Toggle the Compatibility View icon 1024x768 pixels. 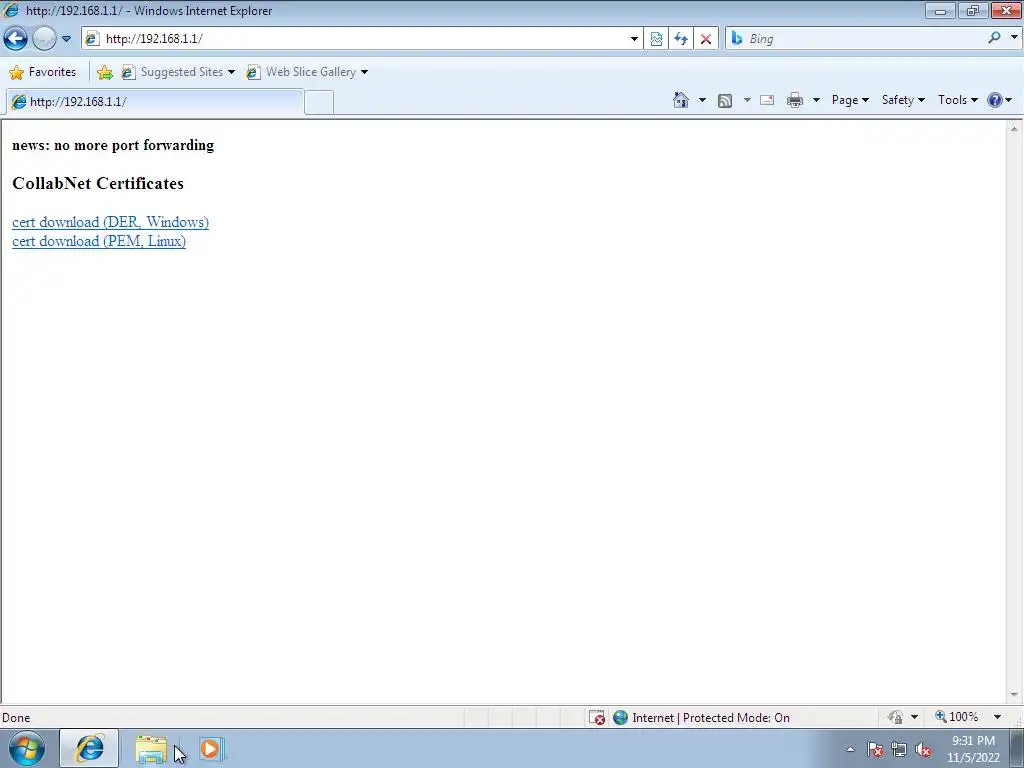click(656, 39)
